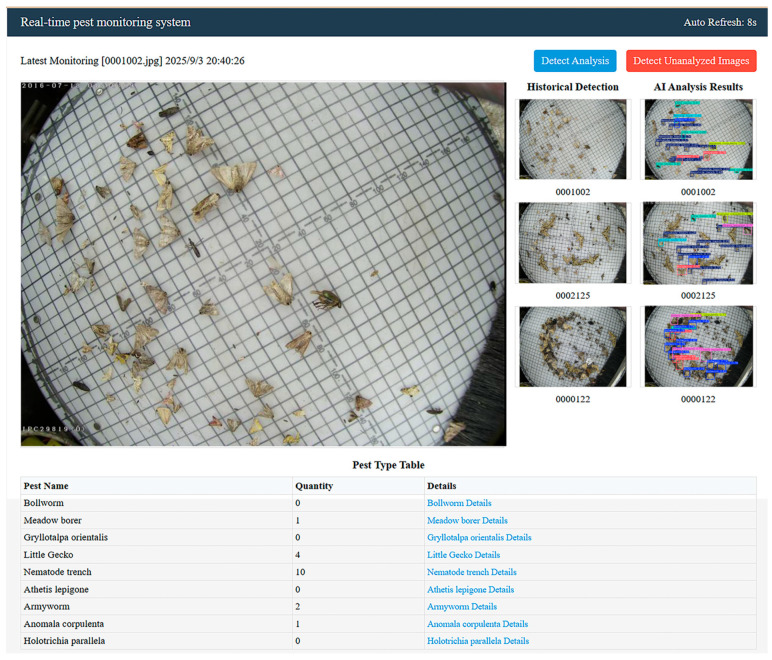Open Armyworm Details link
Screen dimensions: 772x660
[462, 606]
